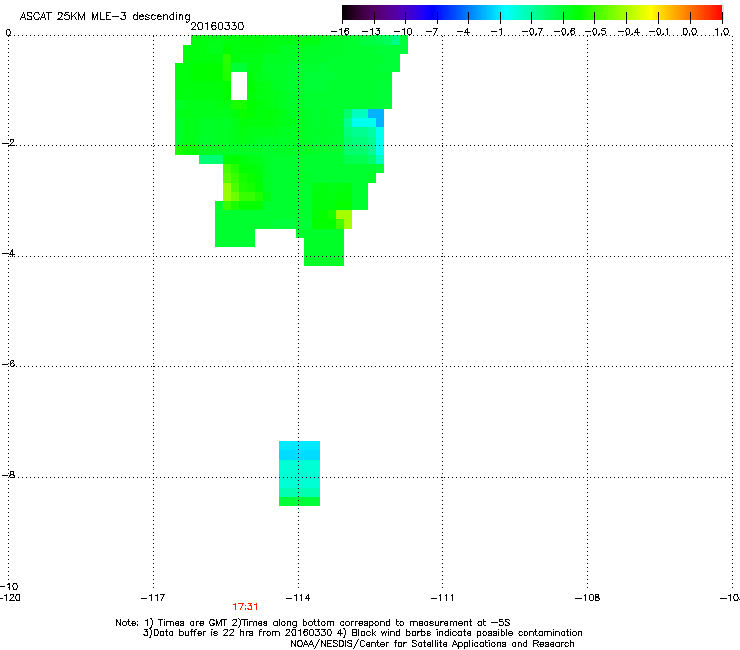Click the 1.0 label on the color bar
Image resolution: width=740 pixels, height=650 pixels.
coord(722,32)
